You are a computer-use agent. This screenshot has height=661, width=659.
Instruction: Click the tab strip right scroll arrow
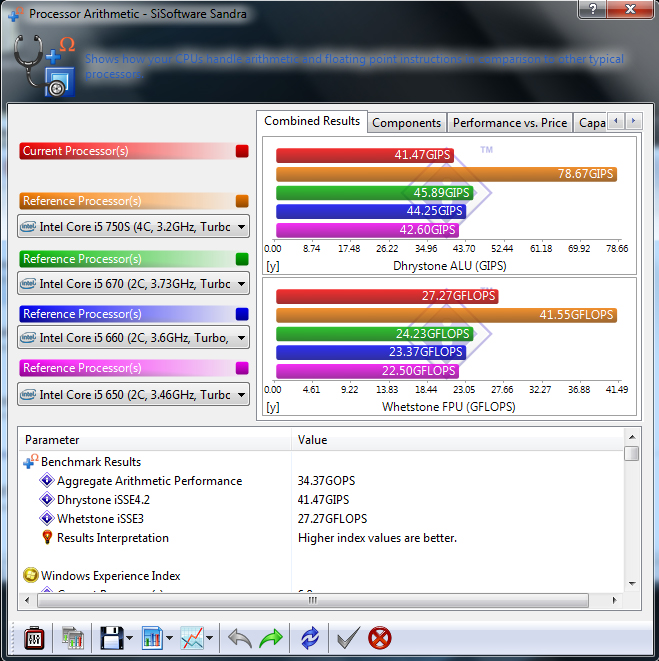pyautogui.click(x=633, y=121)
